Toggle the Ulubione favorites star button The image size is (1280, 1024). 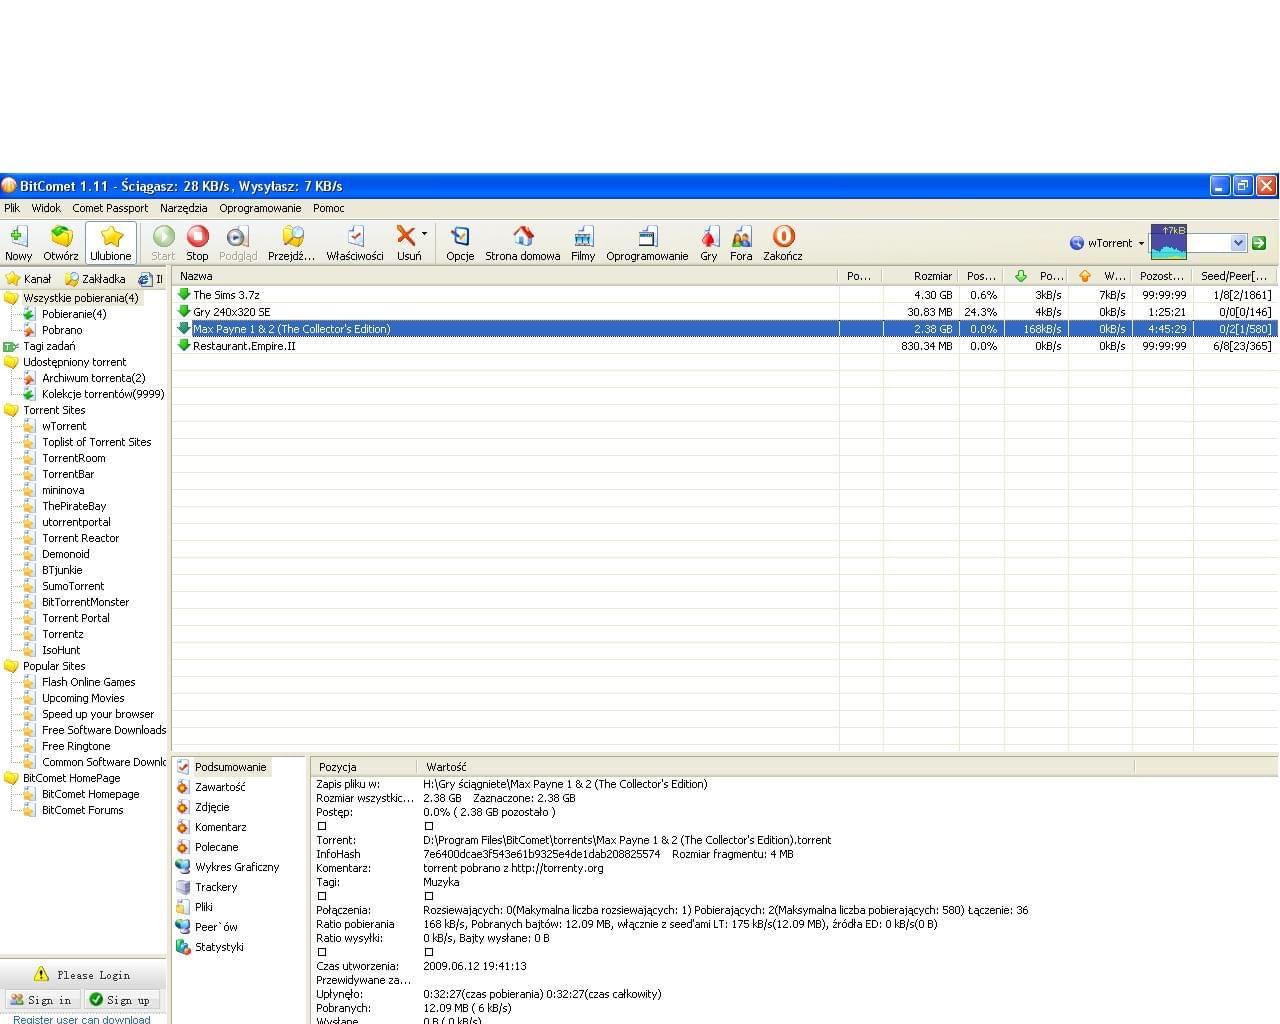111,243
